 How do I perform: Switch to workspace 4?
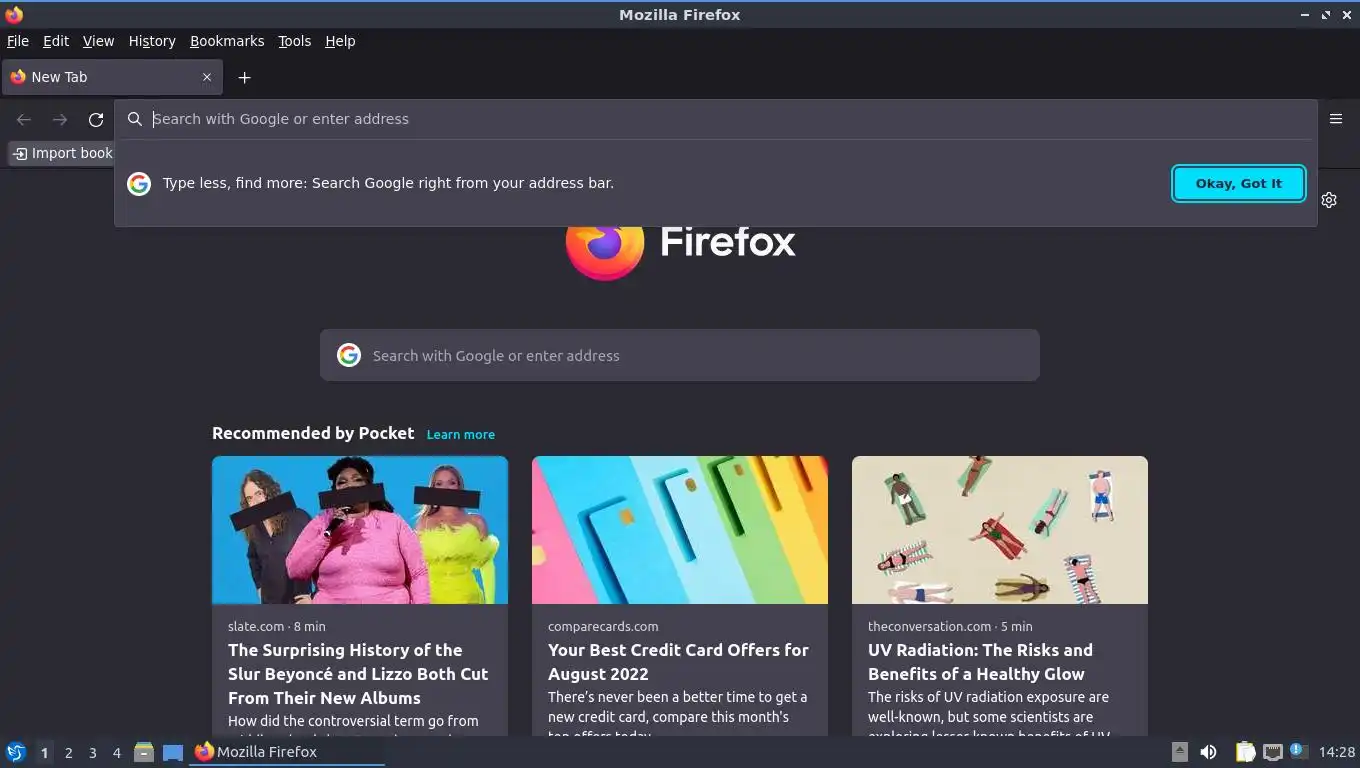point(117,752)
